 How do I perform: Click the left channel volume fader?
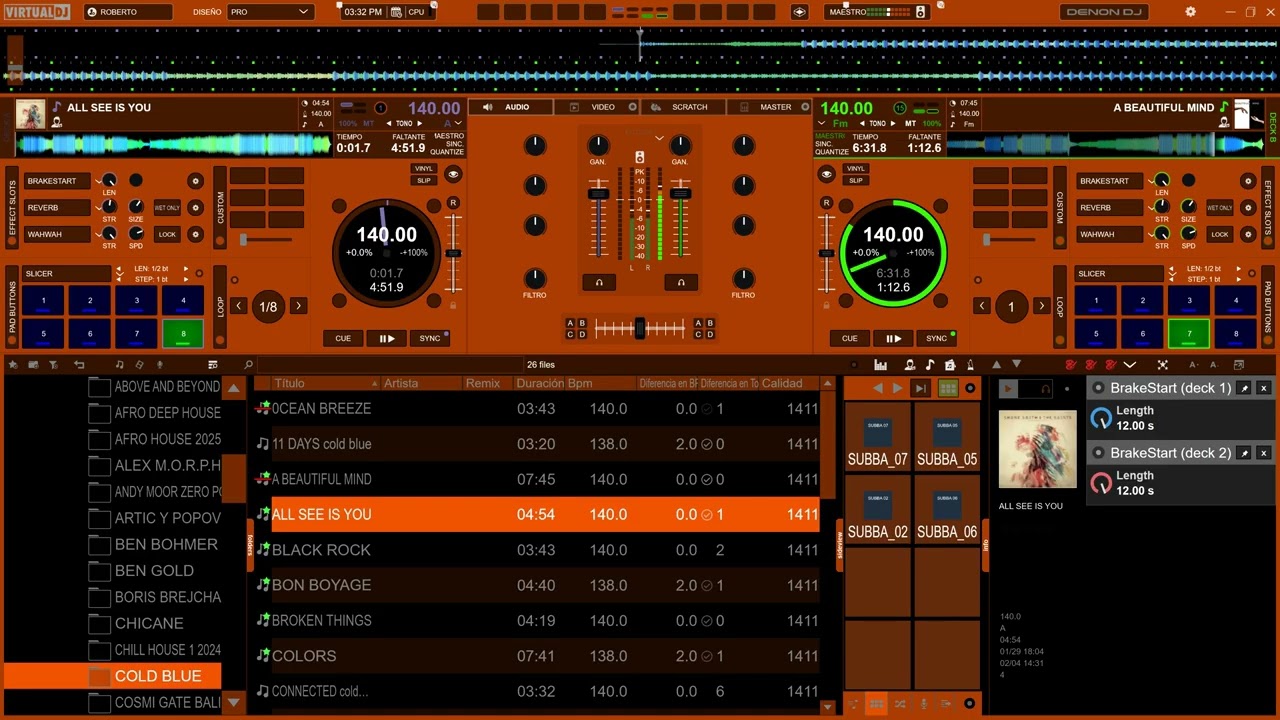598,193
